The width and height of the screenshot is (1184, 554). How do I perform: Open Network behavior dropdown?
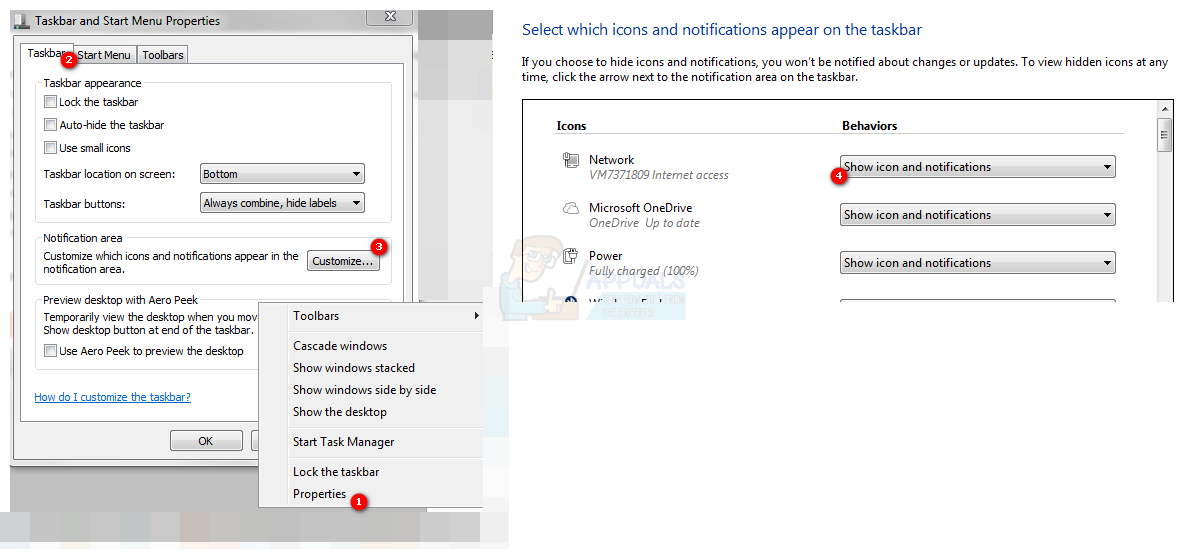click(978, 167)
